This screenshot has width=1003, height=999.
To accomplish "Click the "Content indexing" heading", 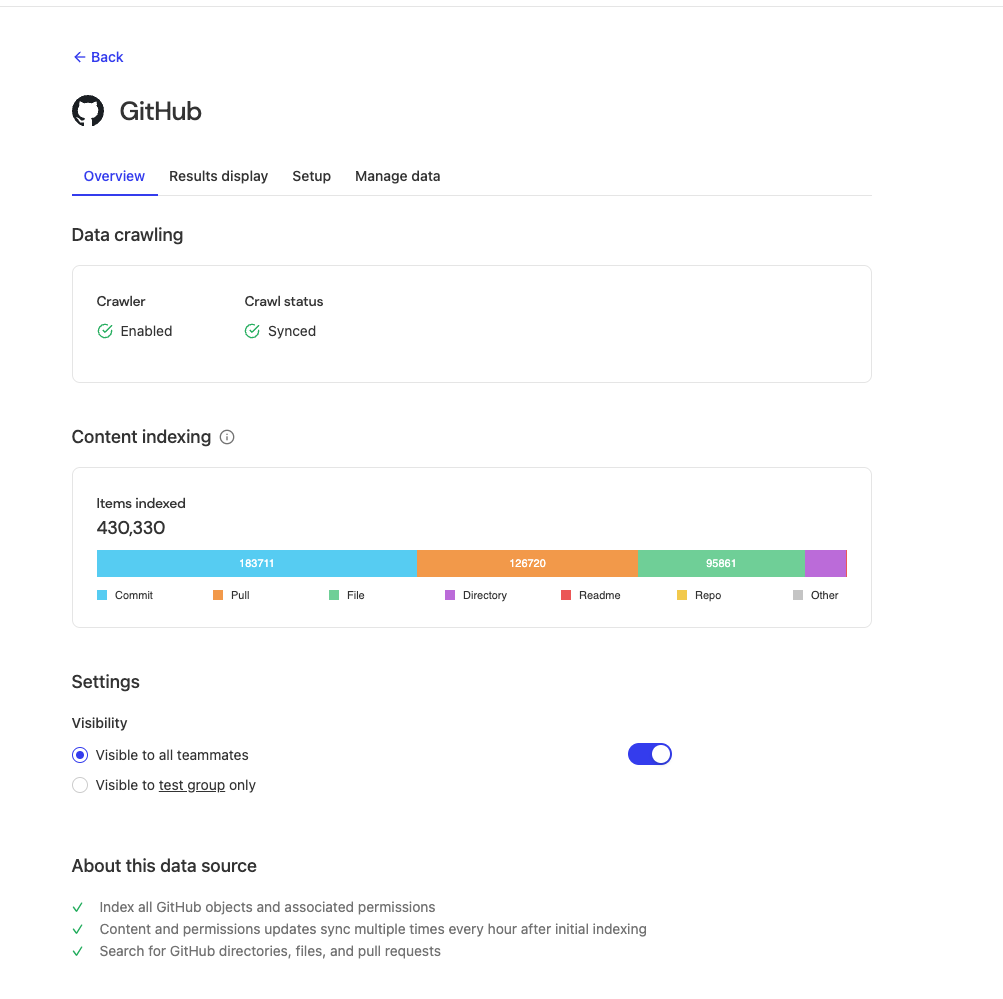I will [x=141, y=437].
